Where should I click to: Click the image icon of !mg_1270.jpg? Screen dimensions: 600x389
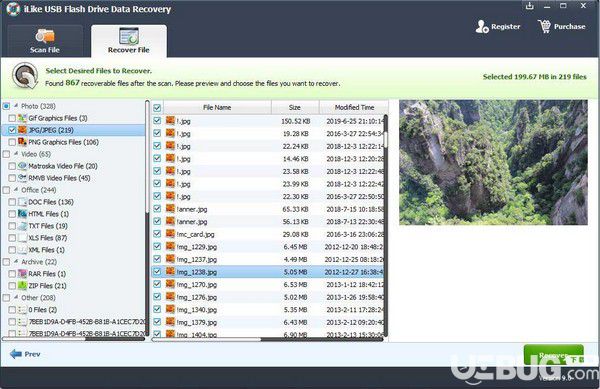(x=170, y=284)
